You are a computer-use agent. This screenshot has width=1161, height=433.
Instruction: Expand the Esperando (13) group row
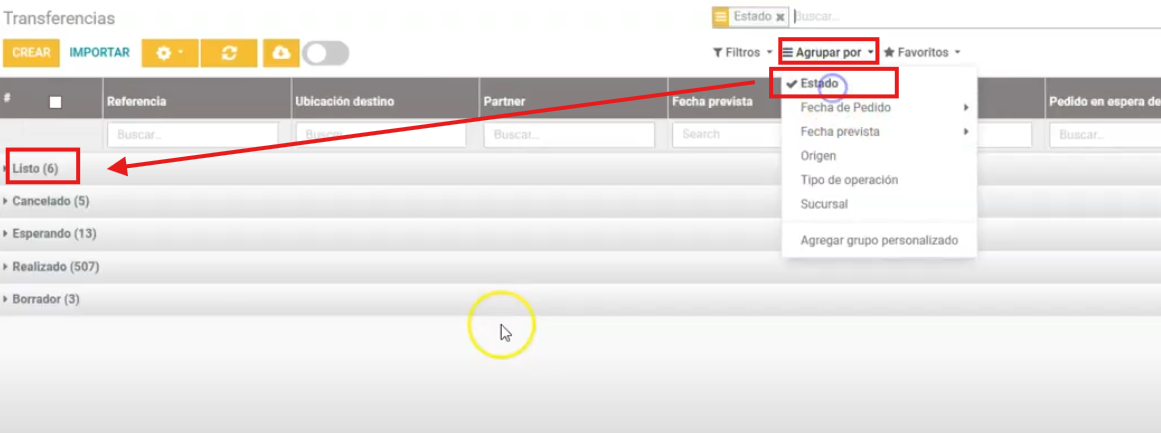54,234
